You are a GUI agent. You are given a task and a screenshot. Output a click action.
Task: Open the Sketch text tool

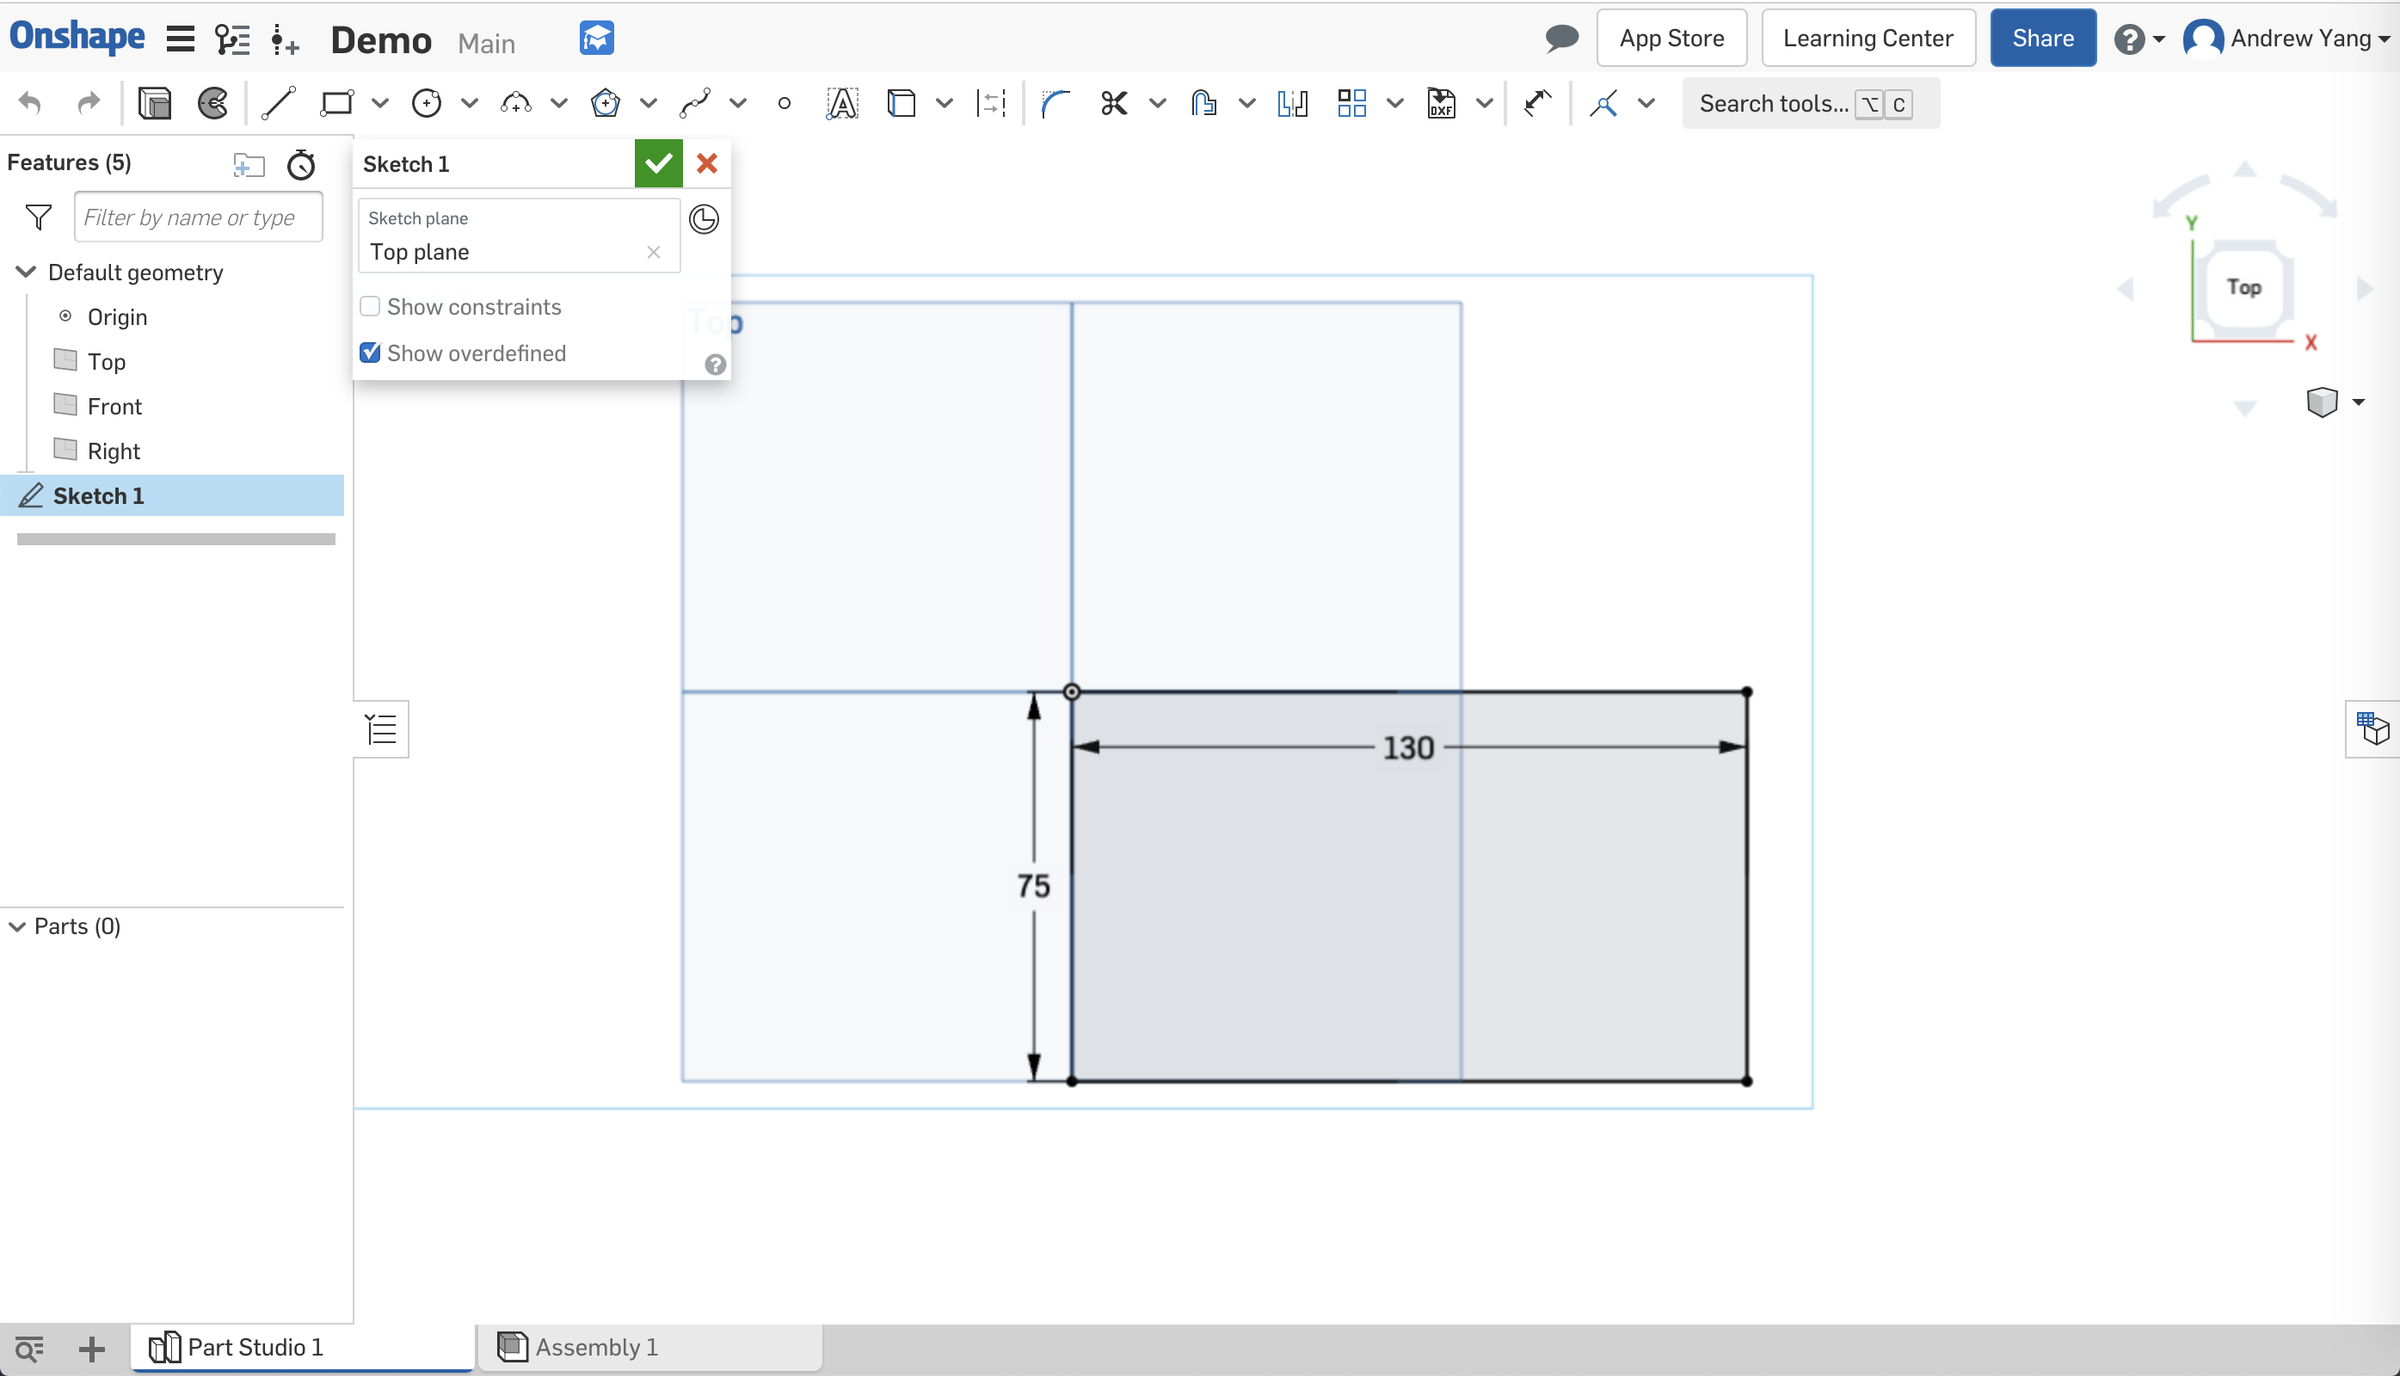(842, 103)
